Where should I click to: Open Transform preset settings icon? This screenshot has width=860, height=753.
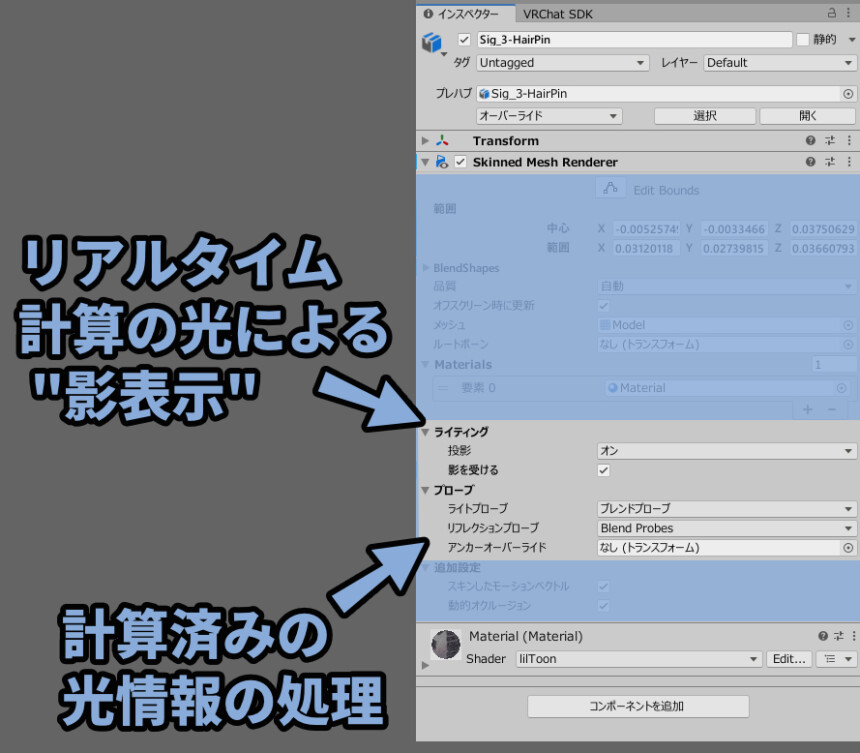tap(830, 140)
